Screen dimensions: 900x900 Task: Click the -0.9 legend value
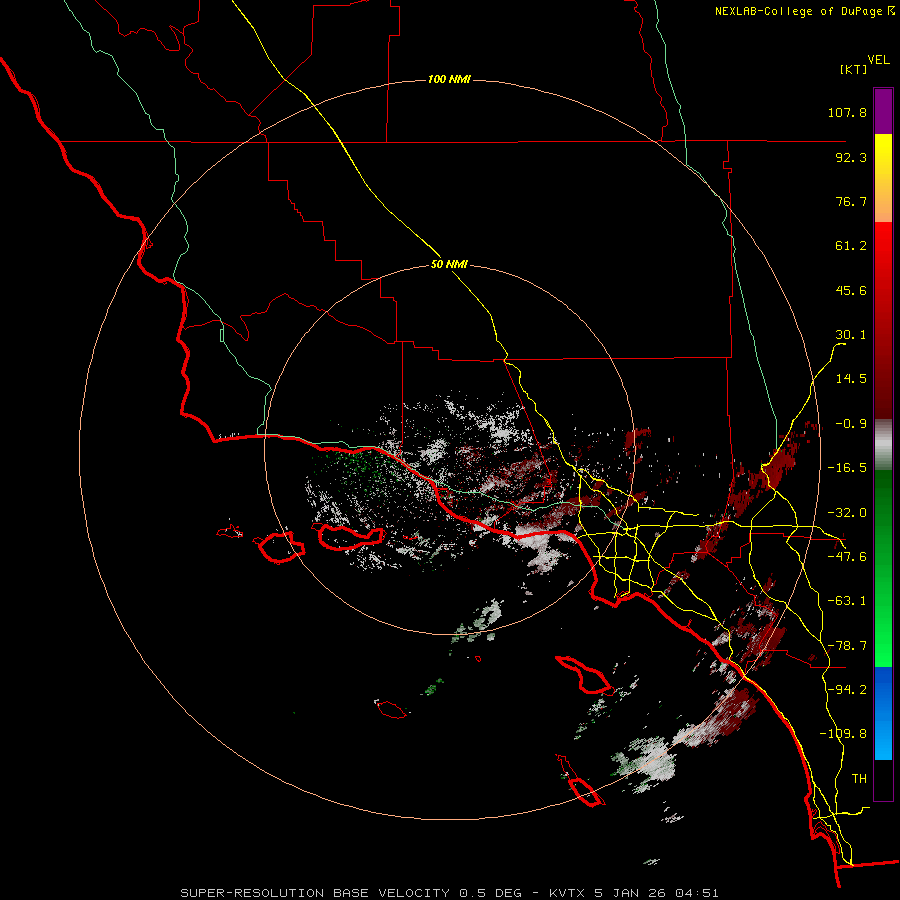(x=851, y=424)
